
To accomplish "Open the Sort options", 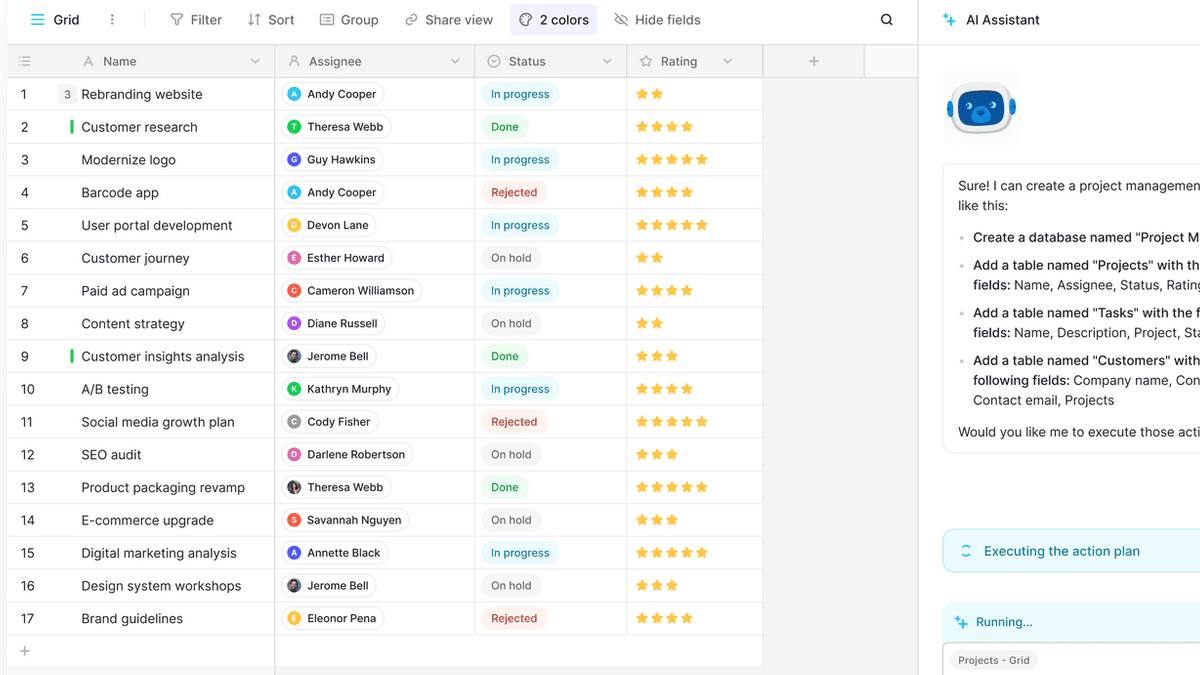I will coord(271,20).
